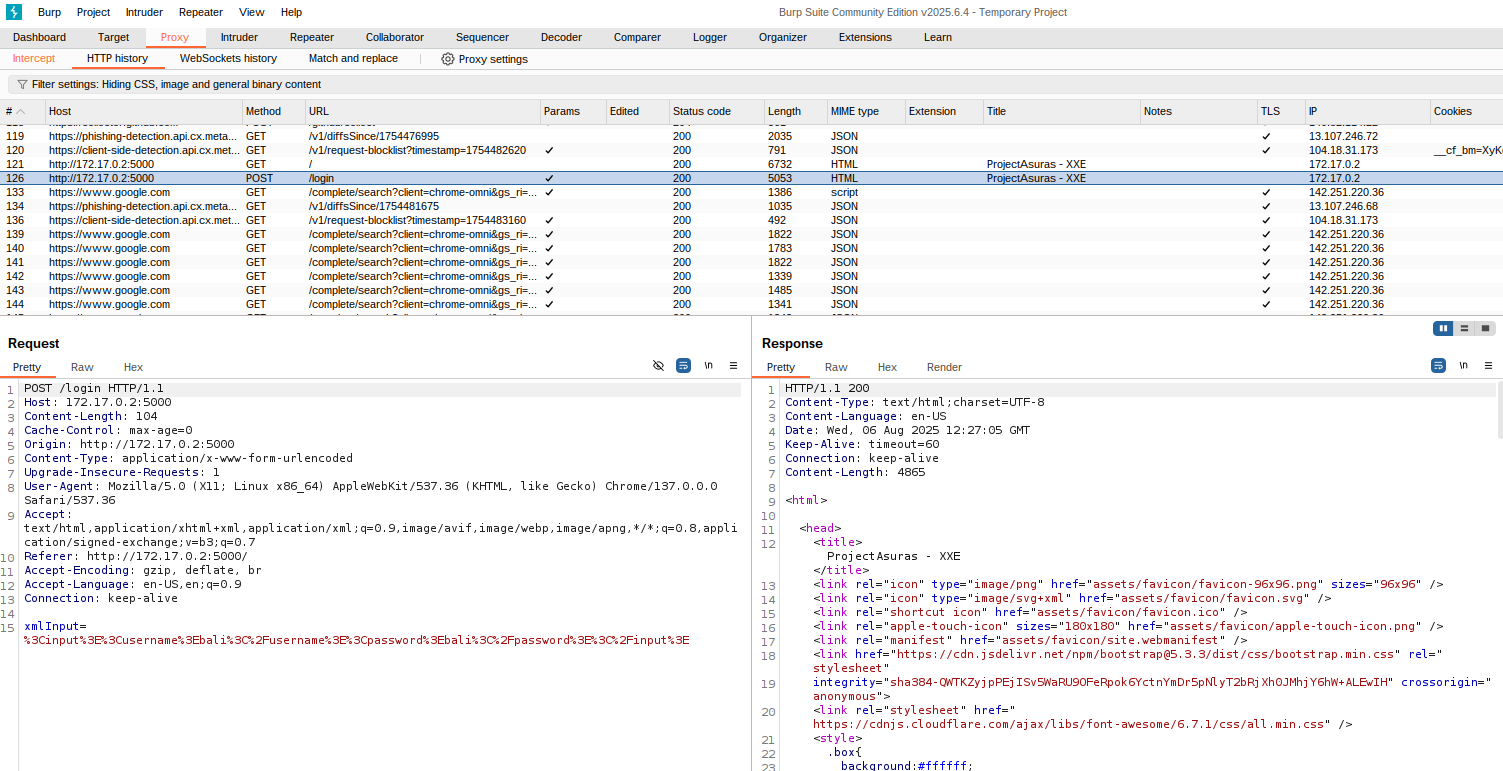Select row 134 diffsSince/1754481675

pos(751,206)
